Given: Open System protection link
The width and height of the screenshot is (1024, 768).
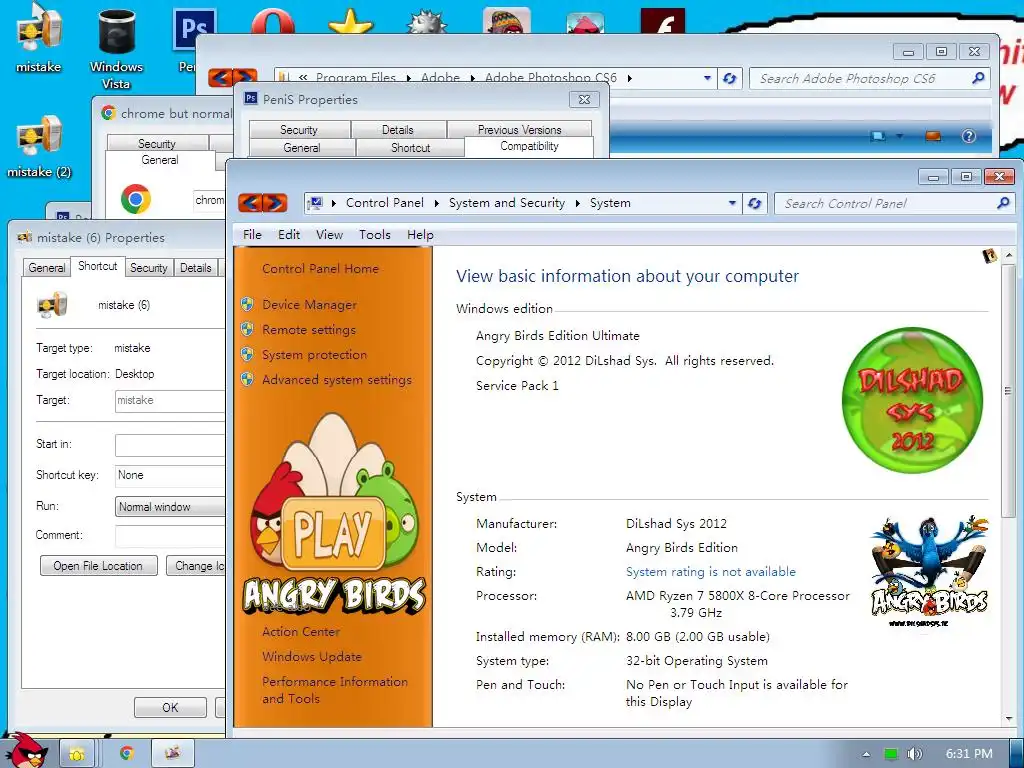Looking at the screenshot, I should click(314, 355).
